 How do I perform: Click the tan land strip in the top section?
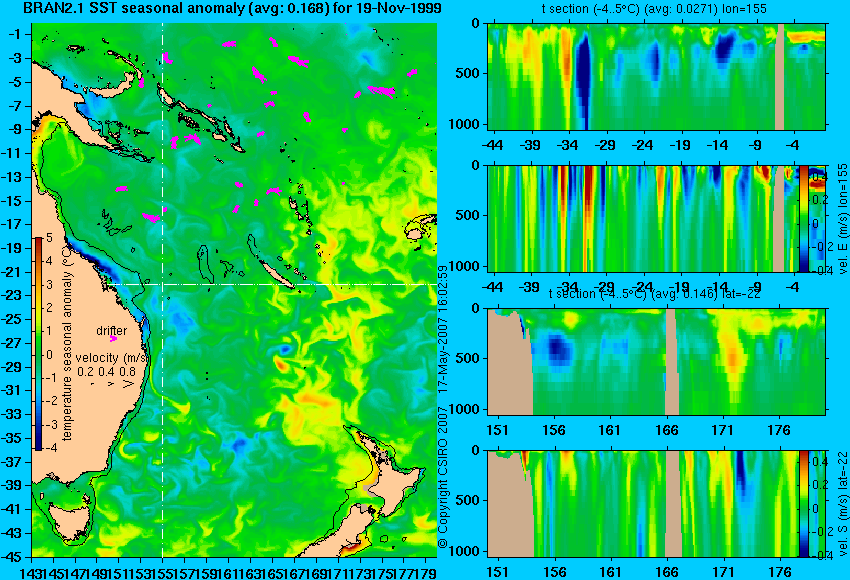click(780, 76)
